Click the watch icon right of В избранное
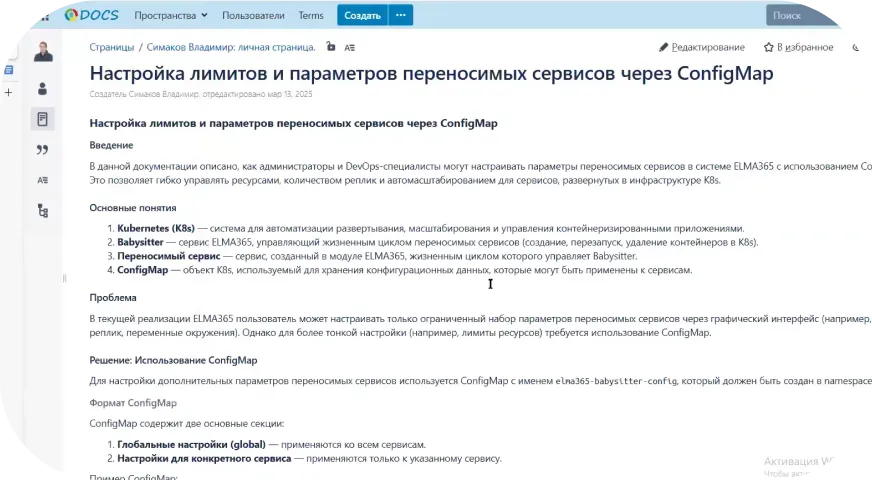The height and width of the screenshot is (480, 872). pyautogui.click(x=855, y=47)
